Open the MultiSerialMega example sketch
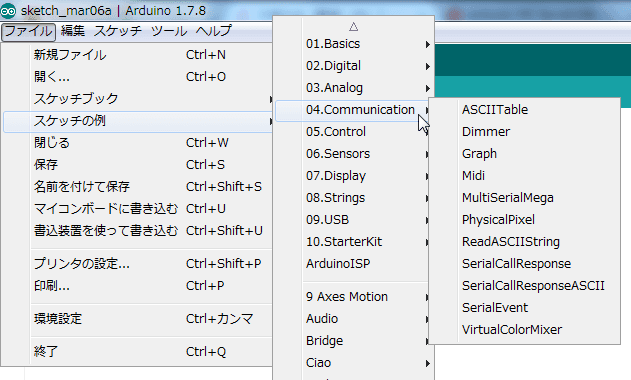This screenshot has height=380, width=631. (x=524, y=198)
